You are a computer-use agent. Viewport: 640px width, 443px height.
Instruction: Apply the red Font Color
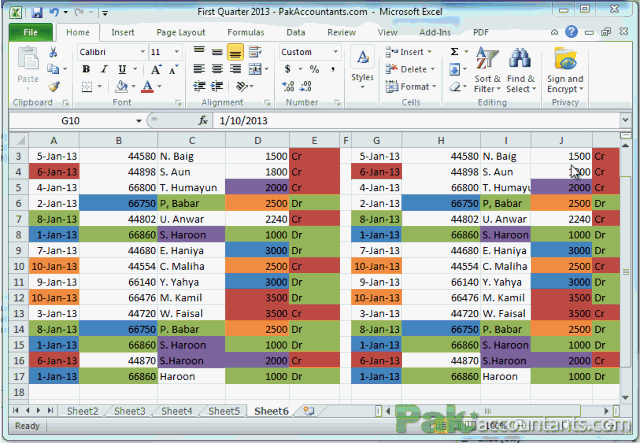(148, 86)
